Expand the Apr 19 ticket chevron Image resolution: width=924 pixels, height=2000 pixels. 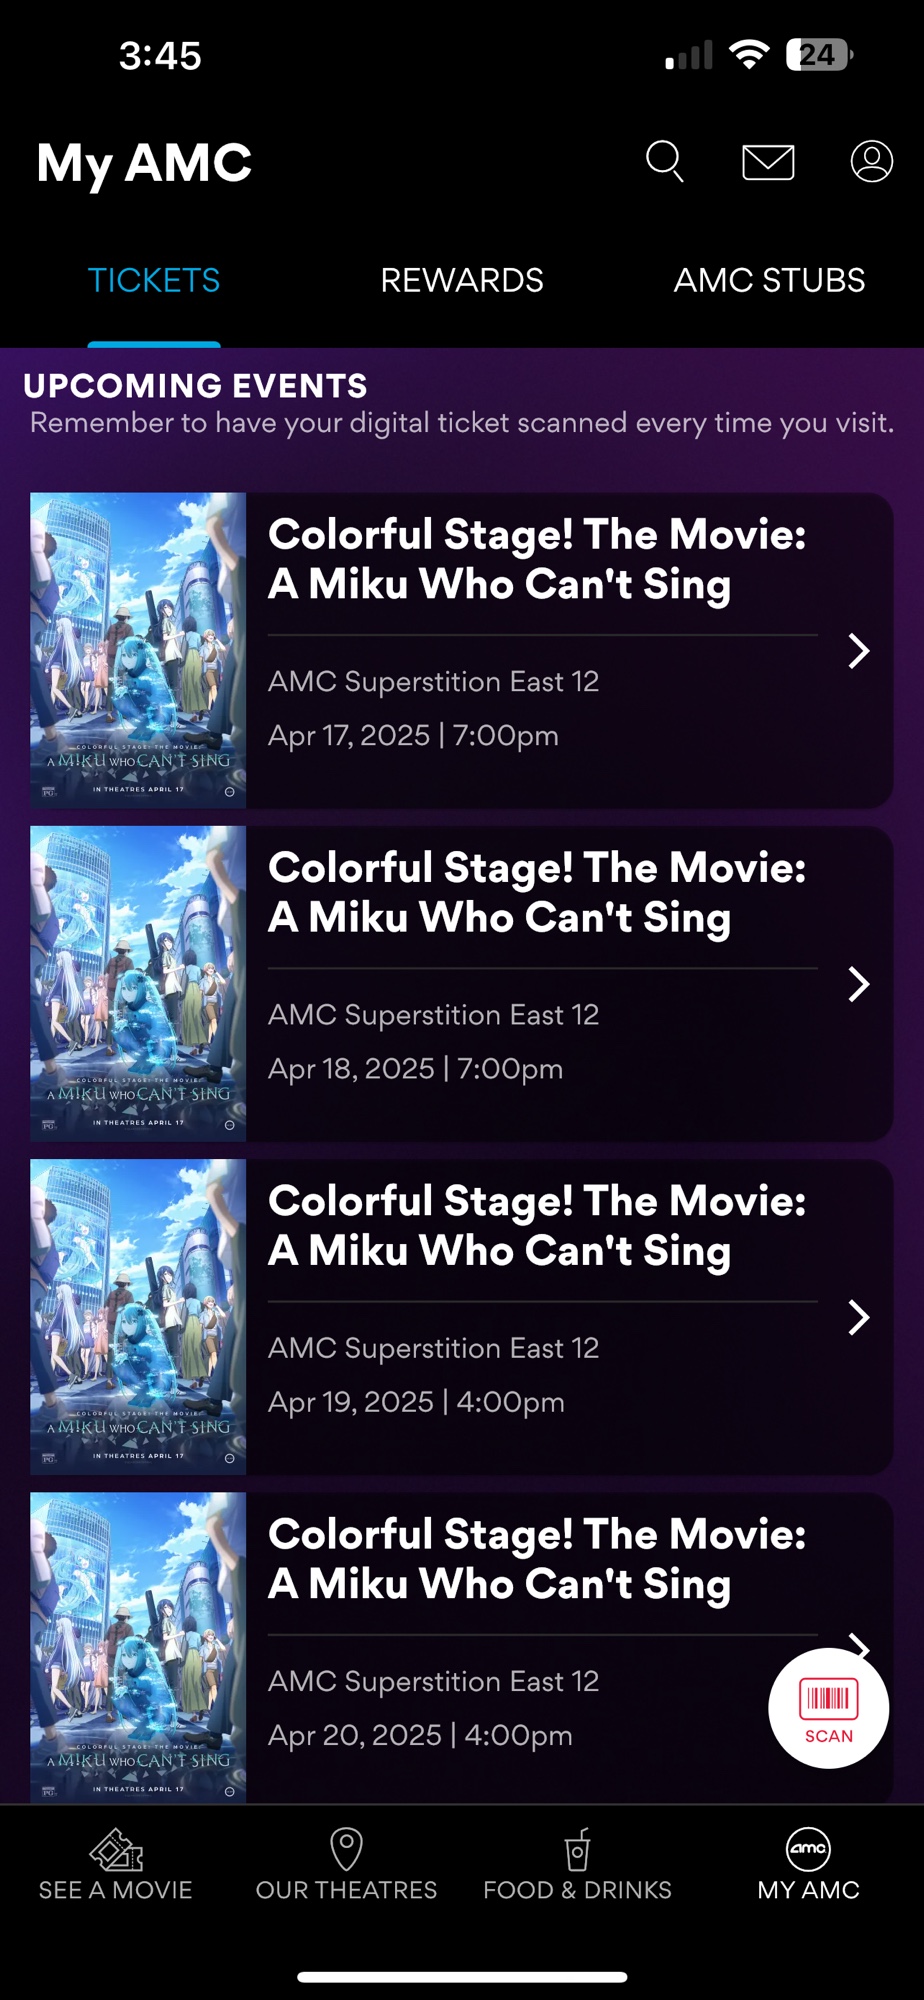(x=858, y=1317)
